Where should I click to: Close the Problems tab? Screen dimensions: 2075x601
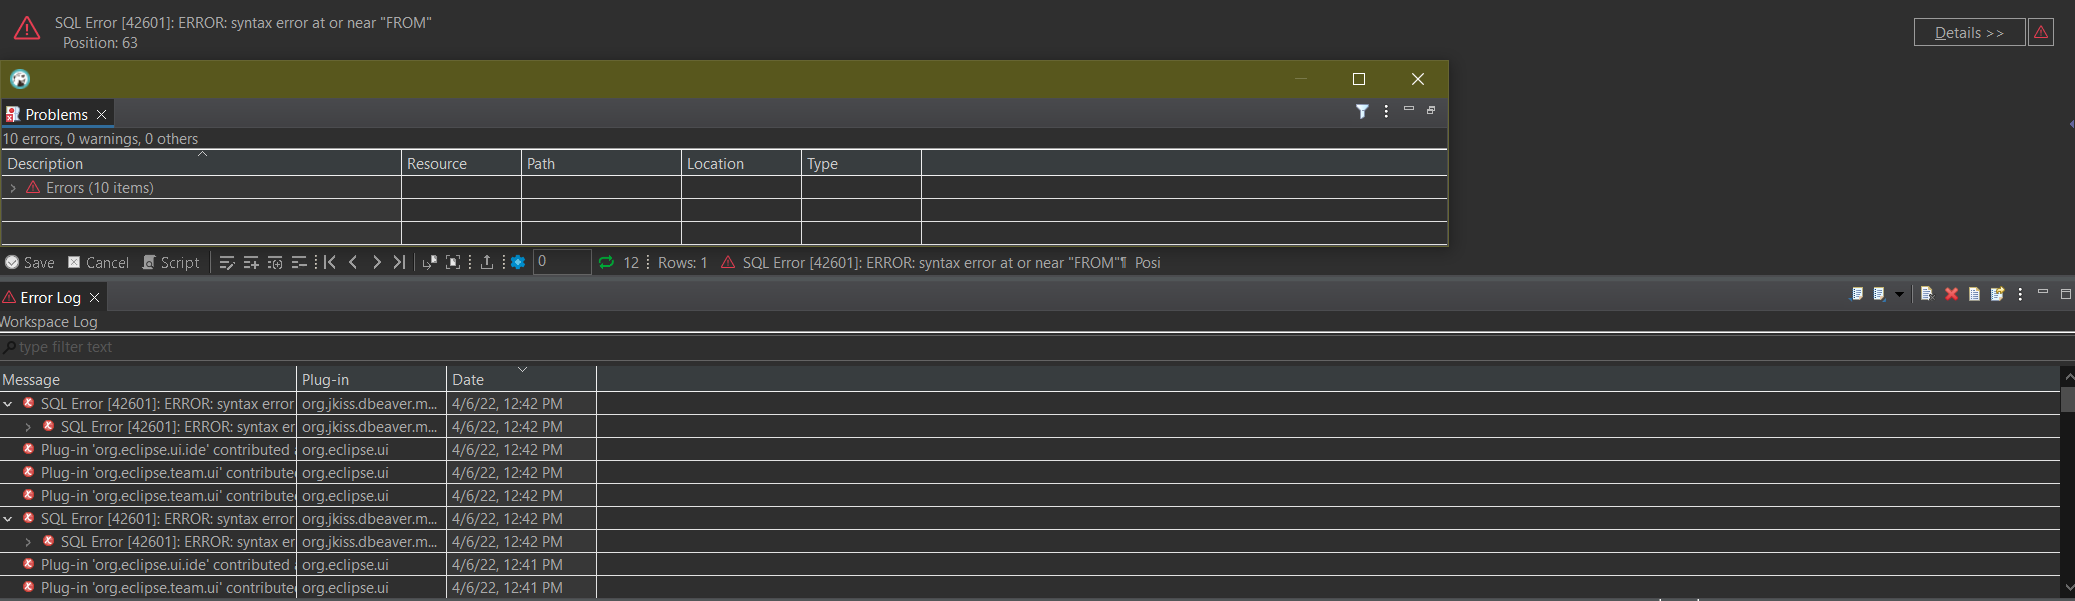pyautogui.click(x=101, y=115)
